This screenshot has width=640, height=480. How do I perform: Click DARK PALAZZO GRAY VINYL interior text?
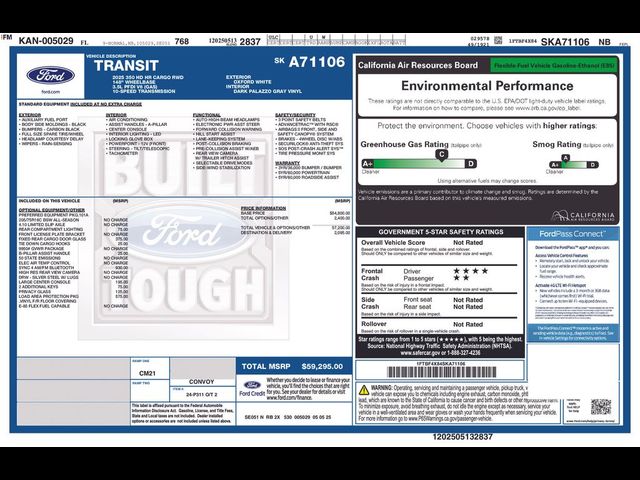(268, 91)
